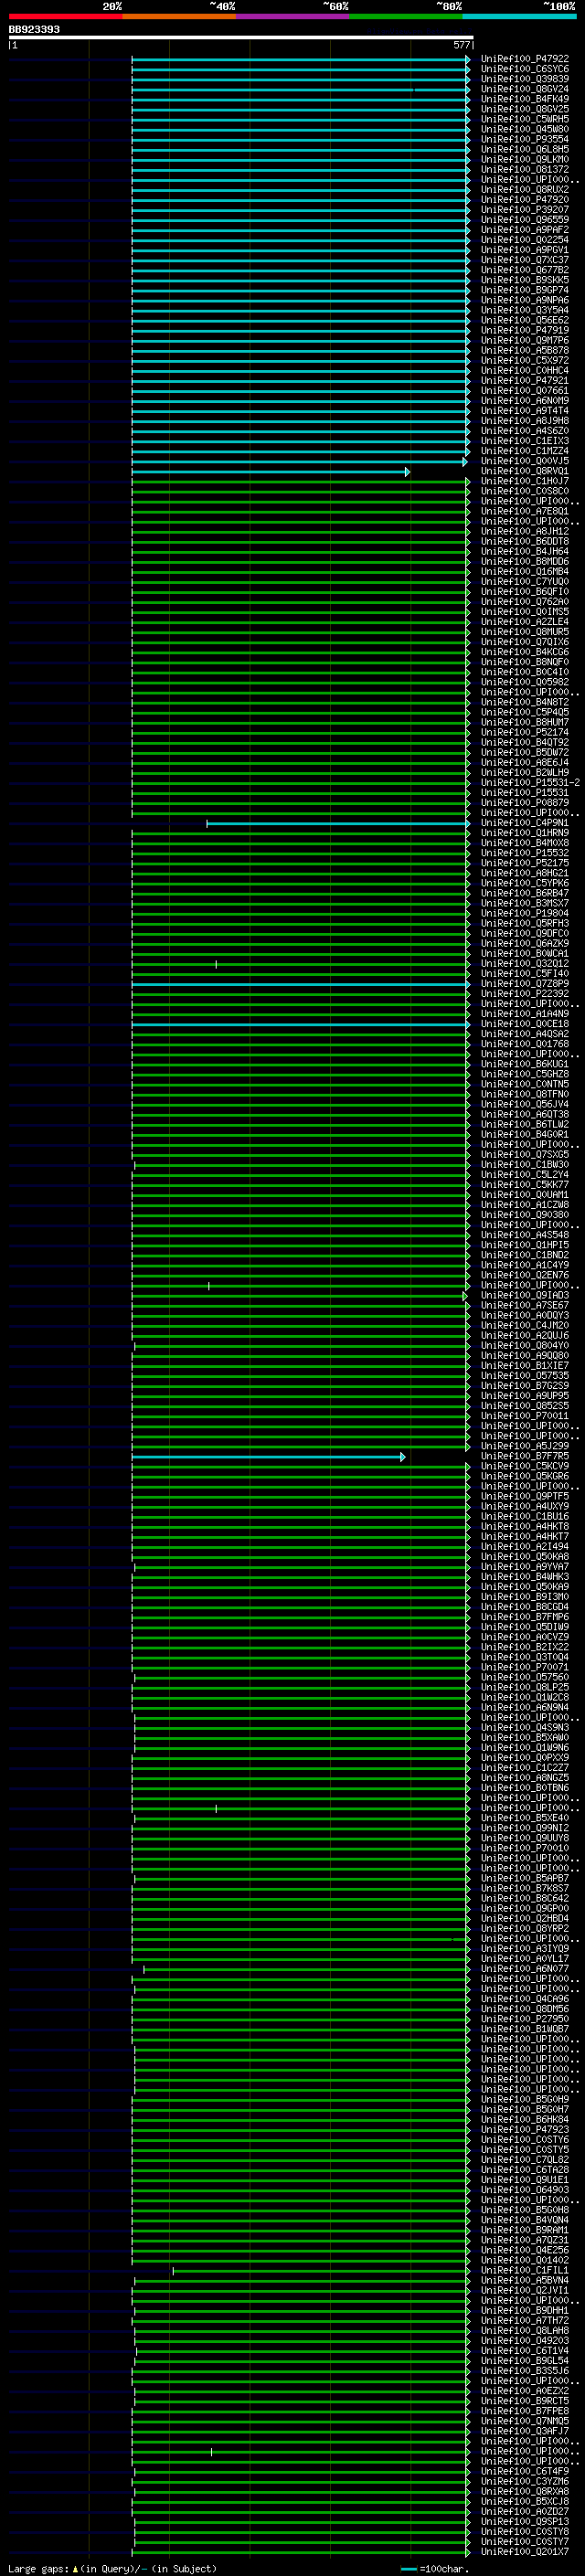Viewport: 585px width, 2576px height.
Task: Select hit label UniRef100_Q32Q12
Action: click(x=525, y=964)
